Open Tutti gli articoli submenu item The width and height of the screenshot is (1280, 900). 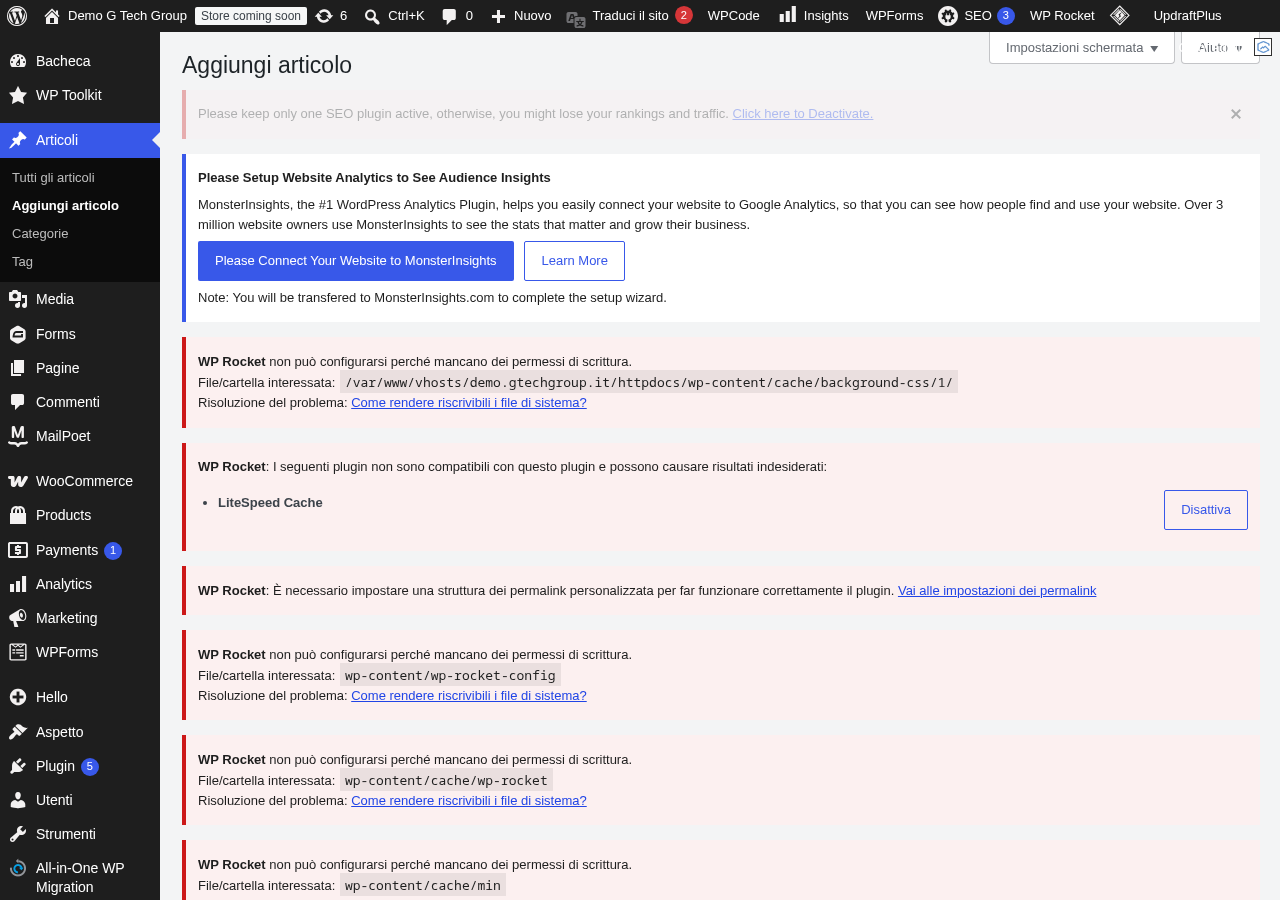pyautogui.click(x=53, y=177)
